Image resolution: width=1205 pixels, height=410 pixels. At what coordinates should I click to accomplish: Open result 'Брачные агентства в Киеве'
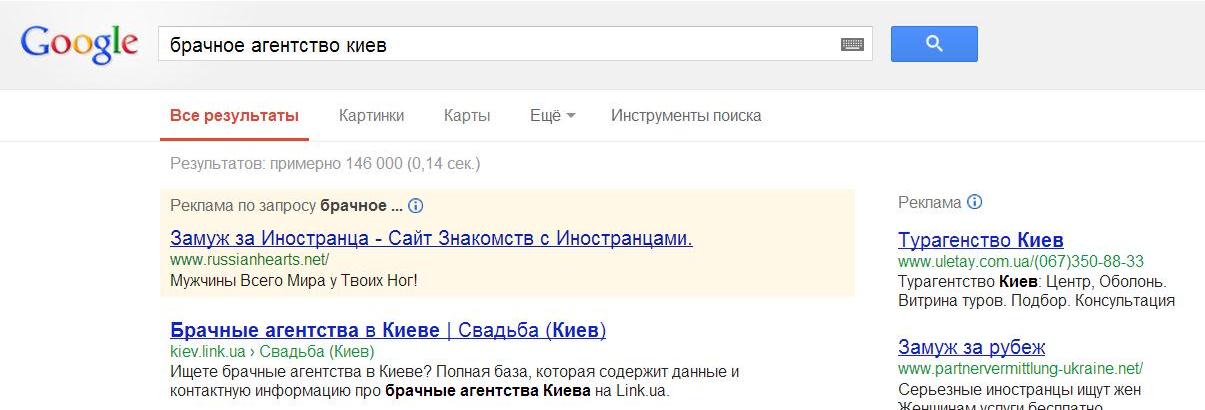click(x=388, y=330)
